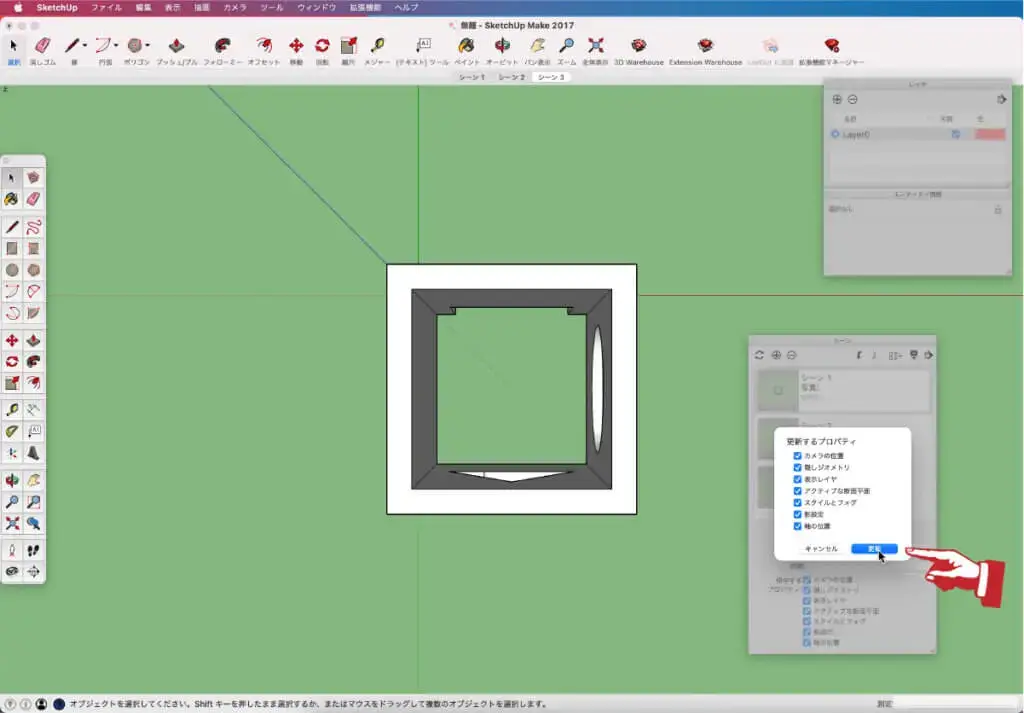The image size is (1024, 713).
Task: Click the Paint bucket (ペイント) tool
Action: click(x=466, y=47)
